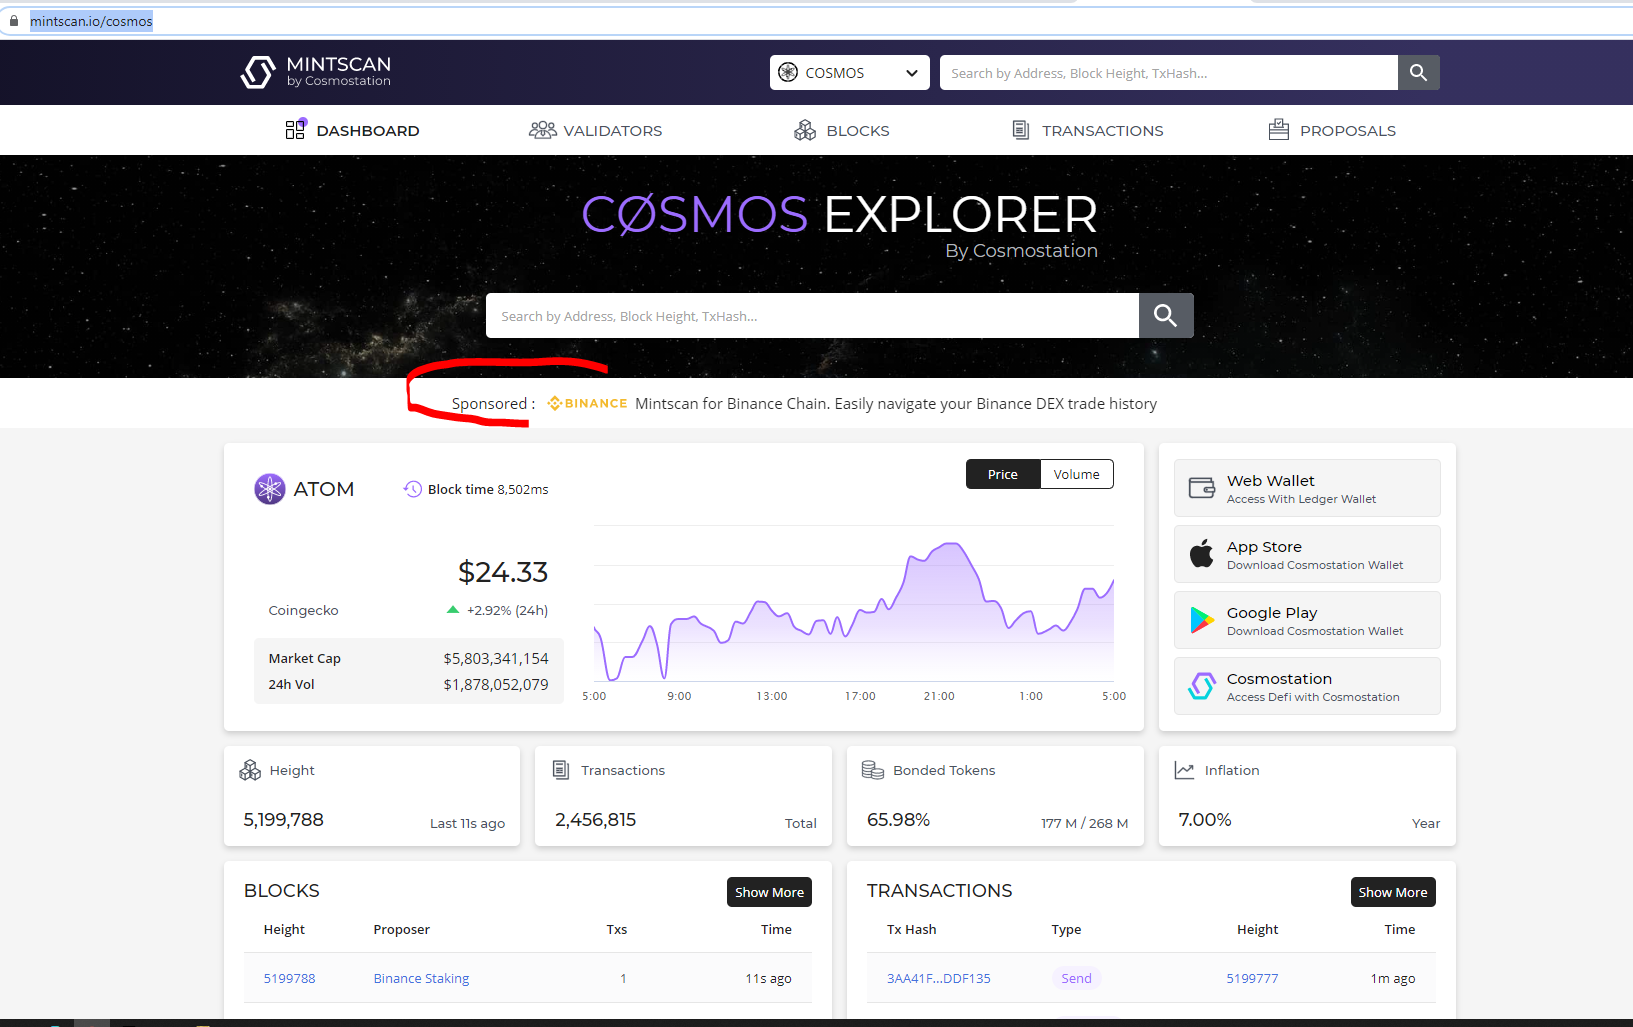Go to the VALIDATORS tab
The height and width of the screenshot is (1027, 1633).
[595, 130]
